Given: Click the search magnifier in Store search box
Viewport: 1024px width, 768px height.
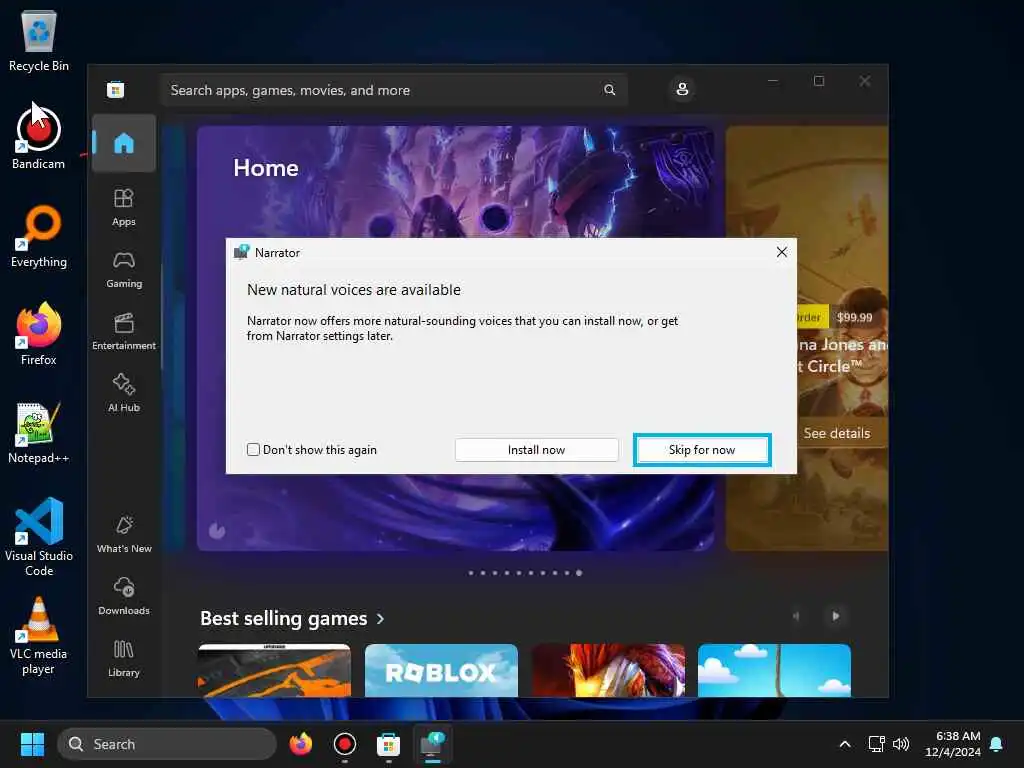Looking at the screenshot, I should (609, 90).
